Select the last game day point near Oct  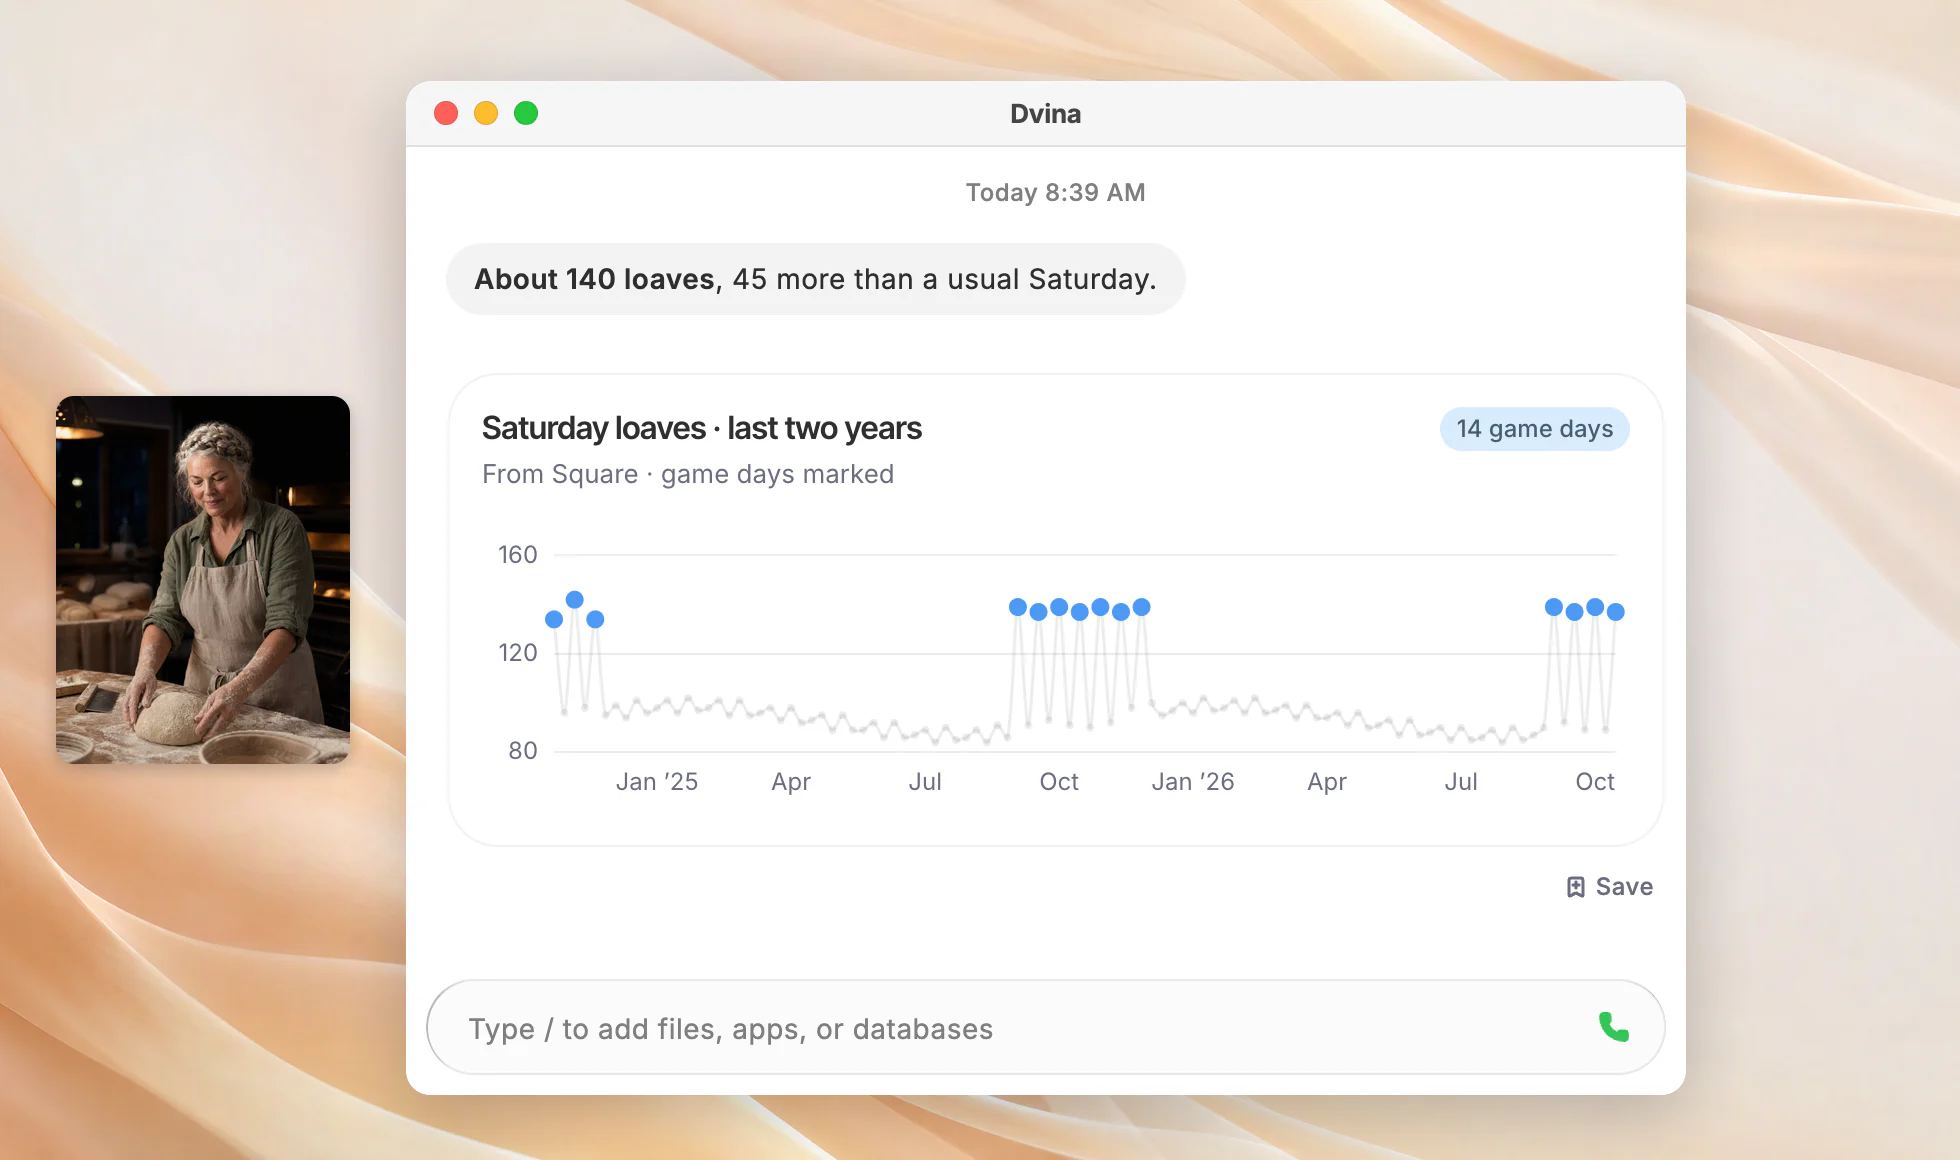point(1616,612)
